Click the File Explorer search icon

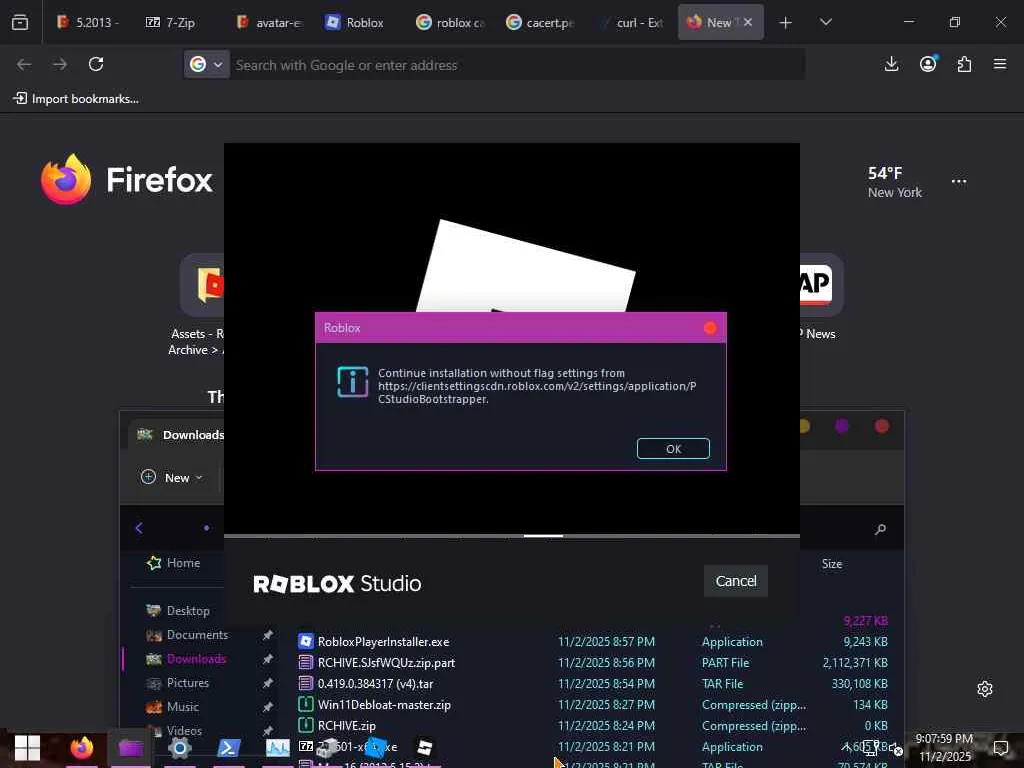click(x=880, y=529)
